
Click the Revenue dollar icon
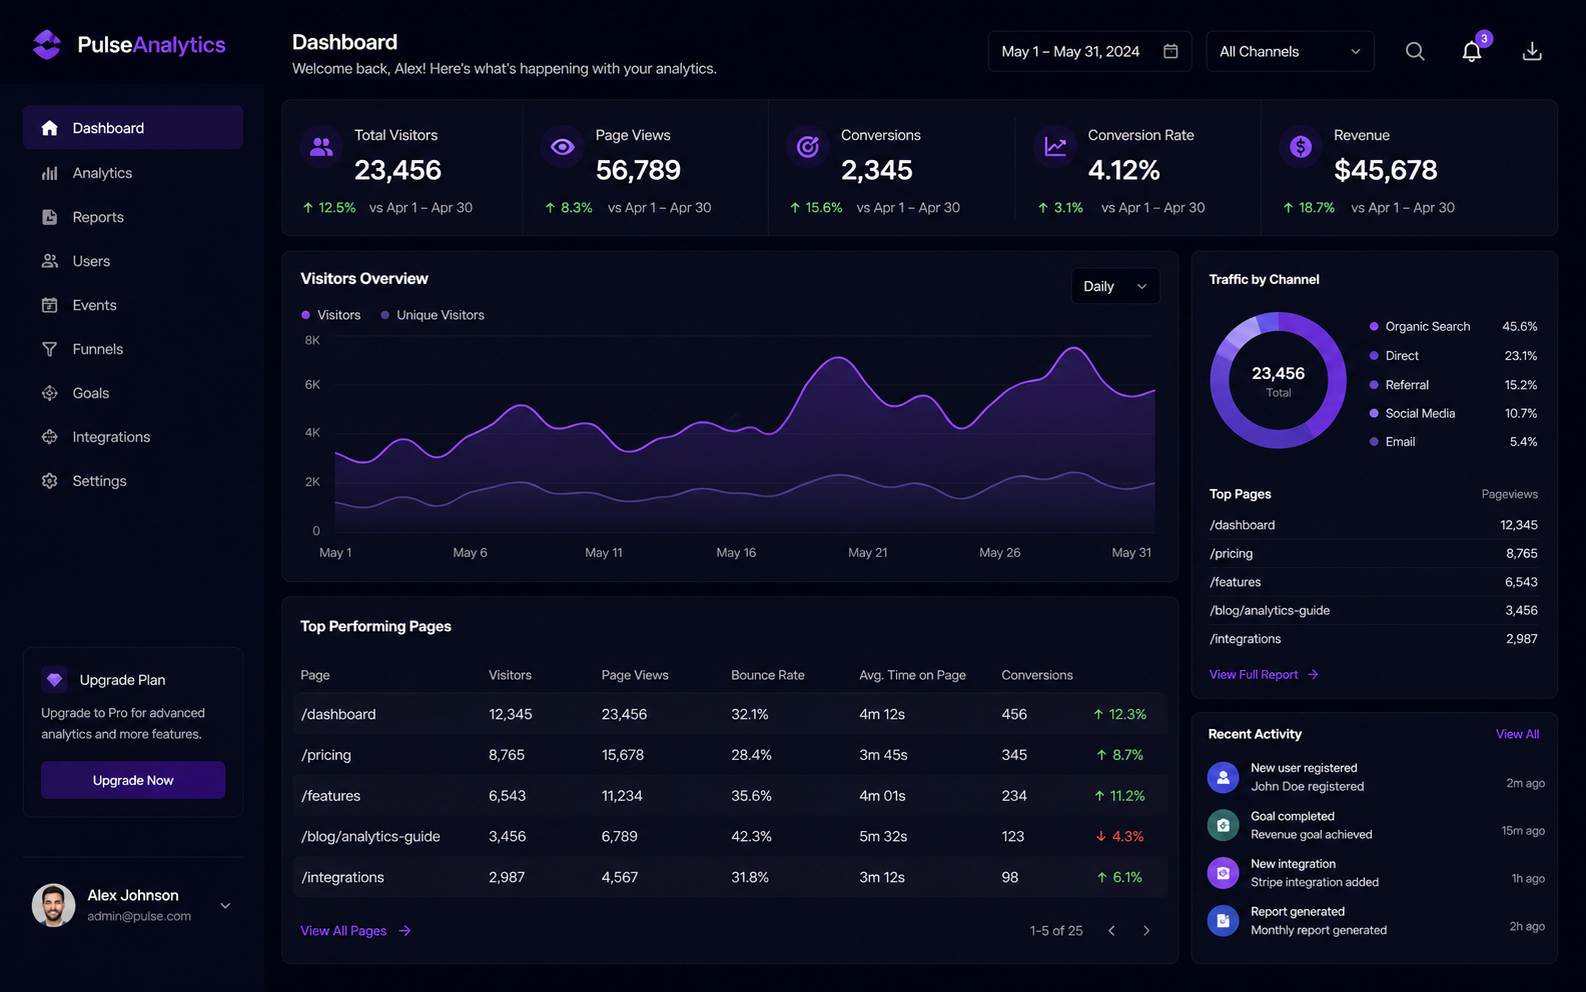(x=1301, y=147)
